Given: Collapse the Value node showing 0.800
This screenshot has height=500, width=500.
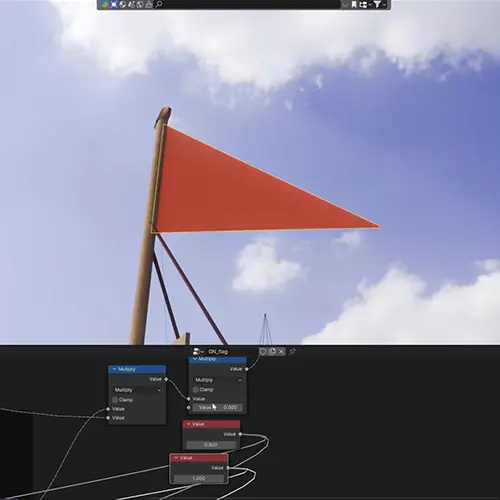Looking at the screenshot, I should click(x=188, y=424).
